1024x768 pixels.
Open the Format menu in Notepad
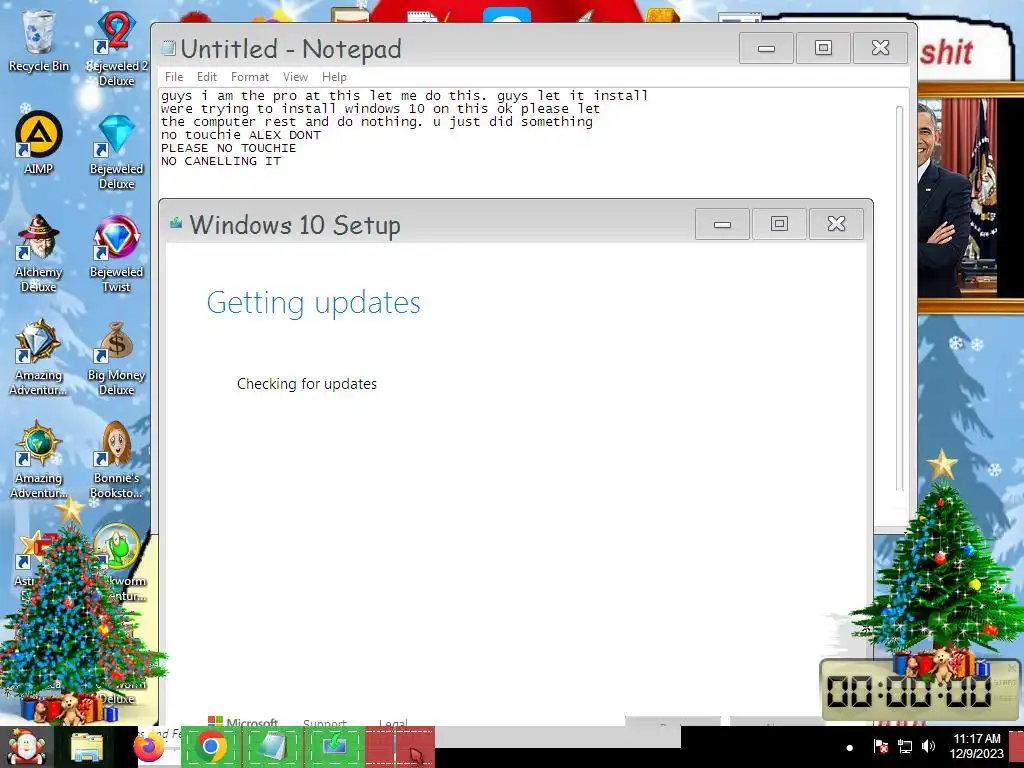click(x=249, y=77)
